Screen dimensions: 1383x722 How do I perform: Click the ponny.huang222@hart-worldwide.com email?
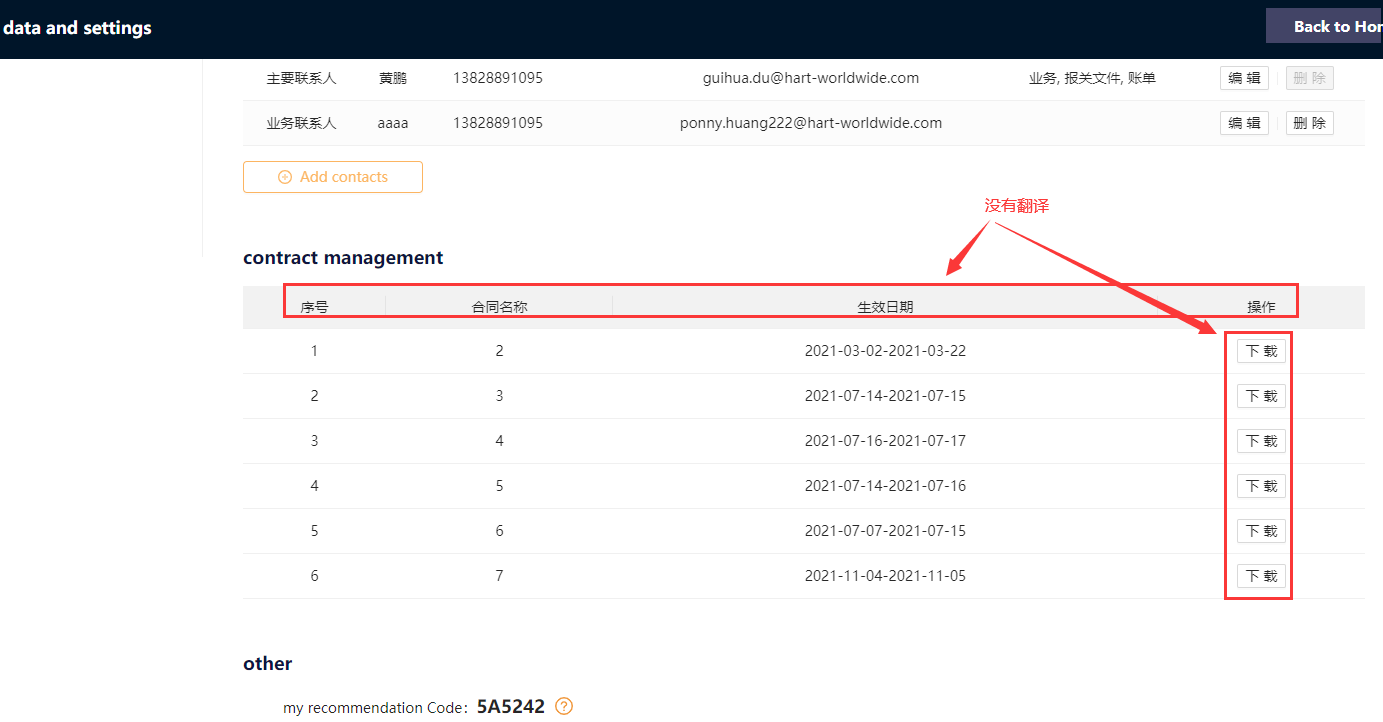pyautogui.click(x=810, y=123)
